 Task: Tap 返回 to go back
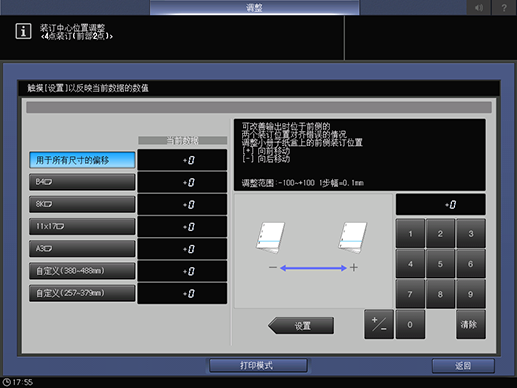pyautogui.click(x=463, y=366)
